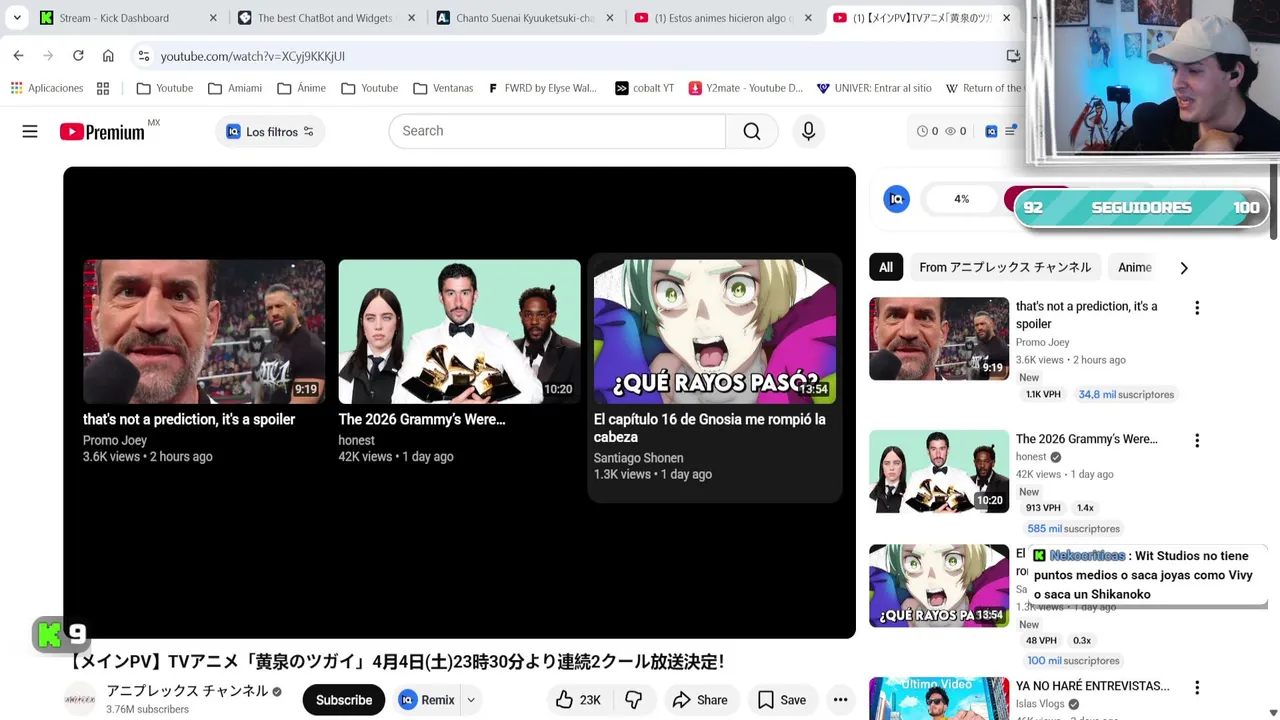Open options for The 2026 Grammy's sidebar video

coord(1197,440)
